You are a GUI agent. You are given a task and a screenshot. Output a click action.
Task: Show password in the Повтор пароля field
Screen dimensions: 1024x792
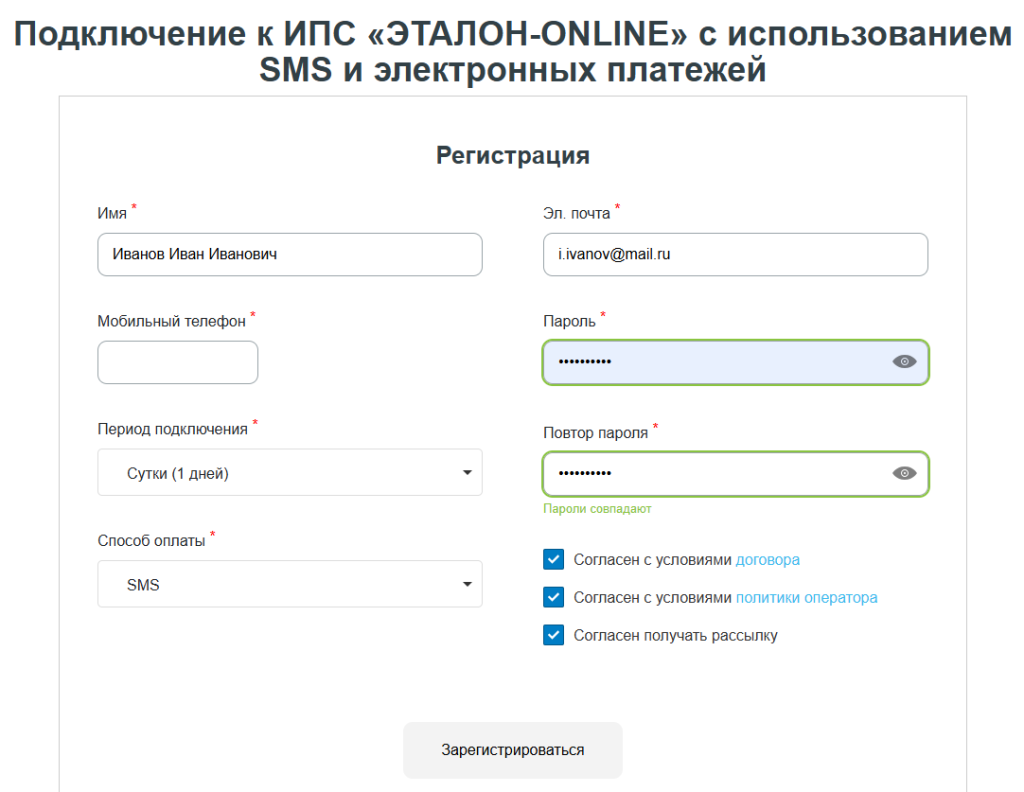(904, 473)
